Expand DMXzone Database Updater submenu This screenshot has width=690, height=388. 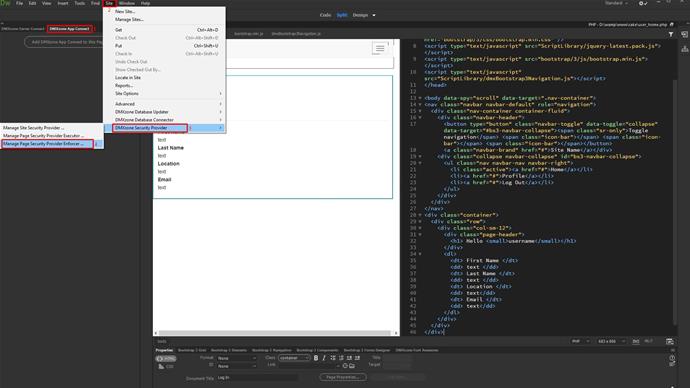coord(164,112)
